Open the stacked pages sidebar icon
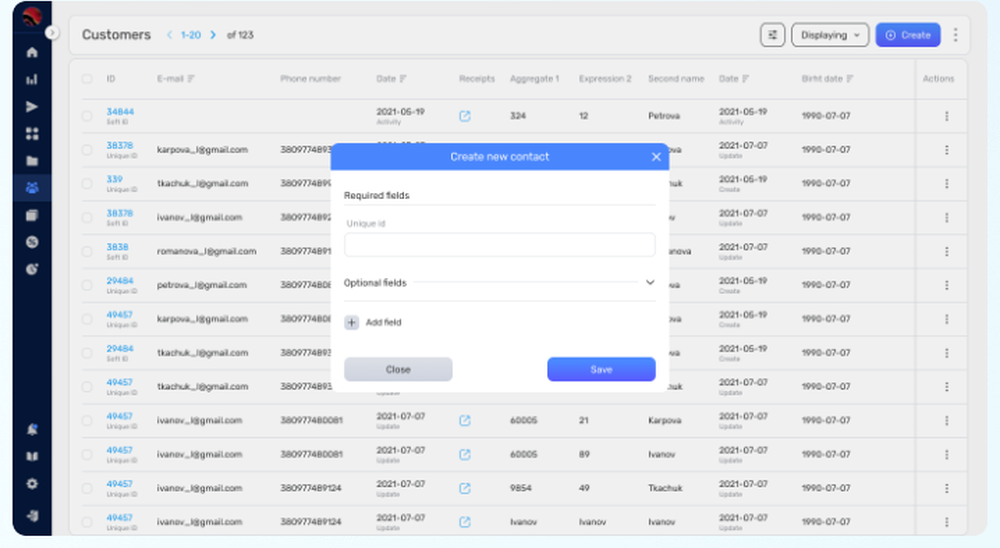 tap(32, 215)
